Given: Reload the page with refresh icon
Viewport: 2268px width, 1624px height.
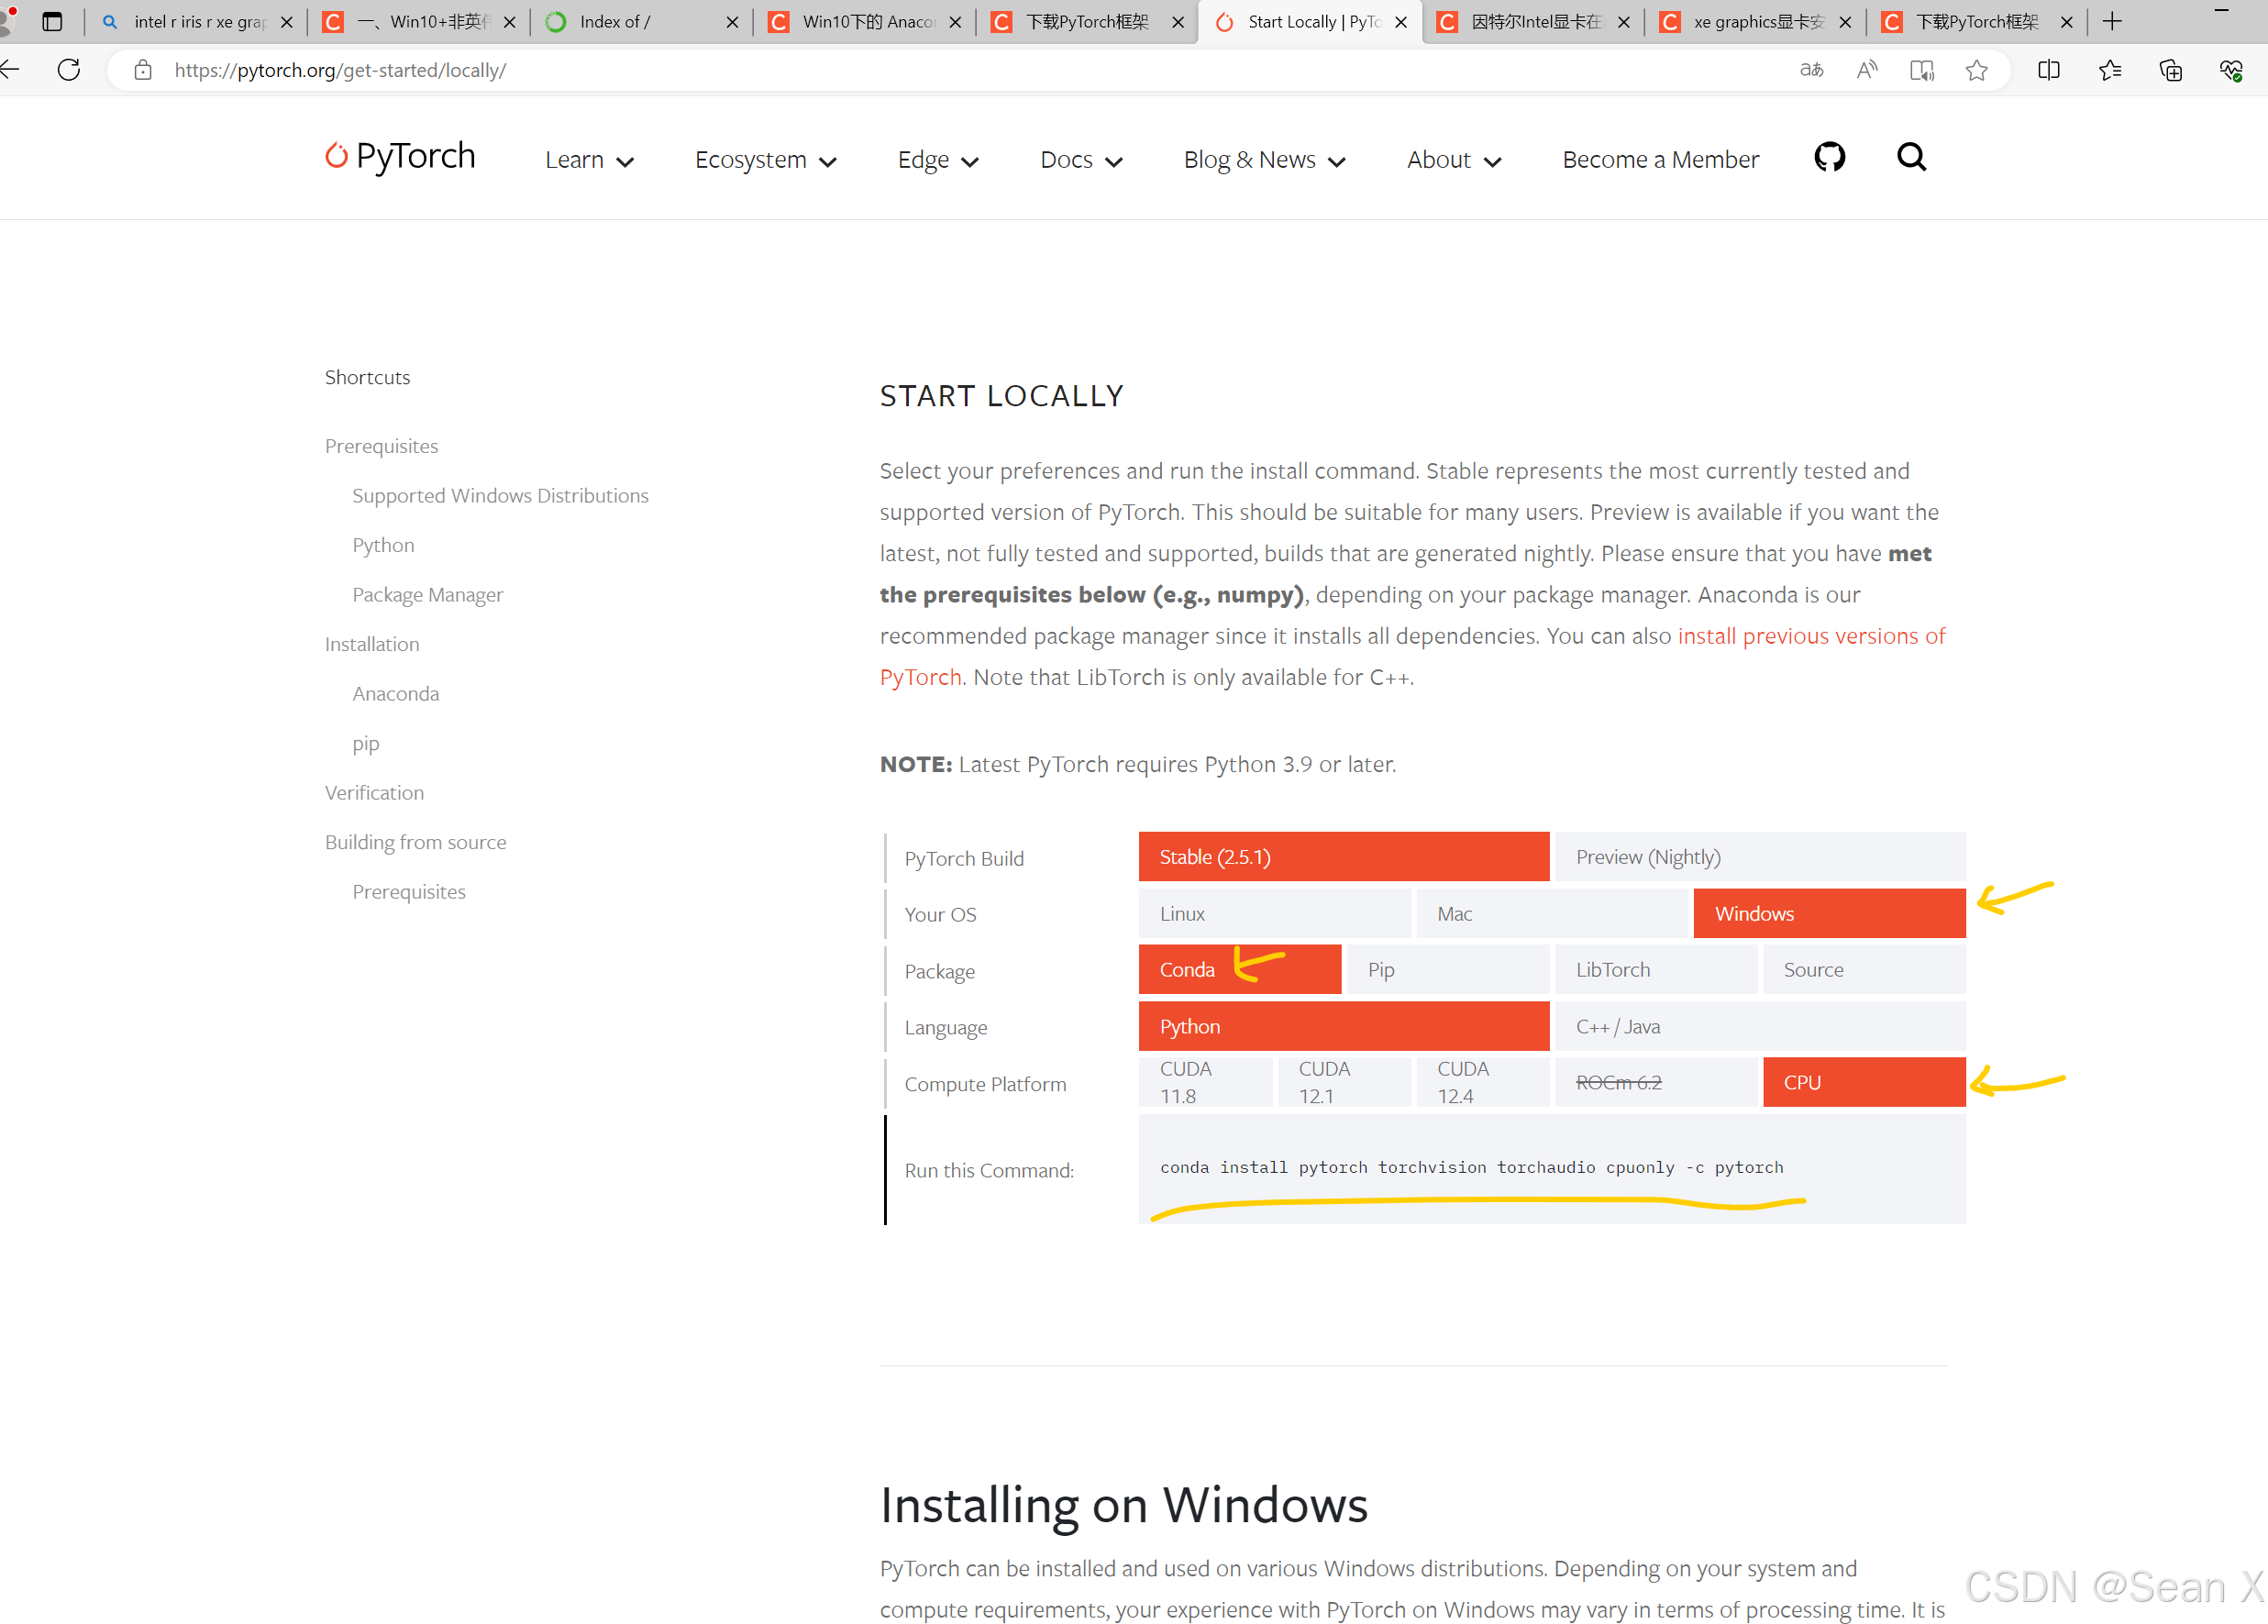Looking at the screenshot, I should pyautogui.click(x=69, y=70).
